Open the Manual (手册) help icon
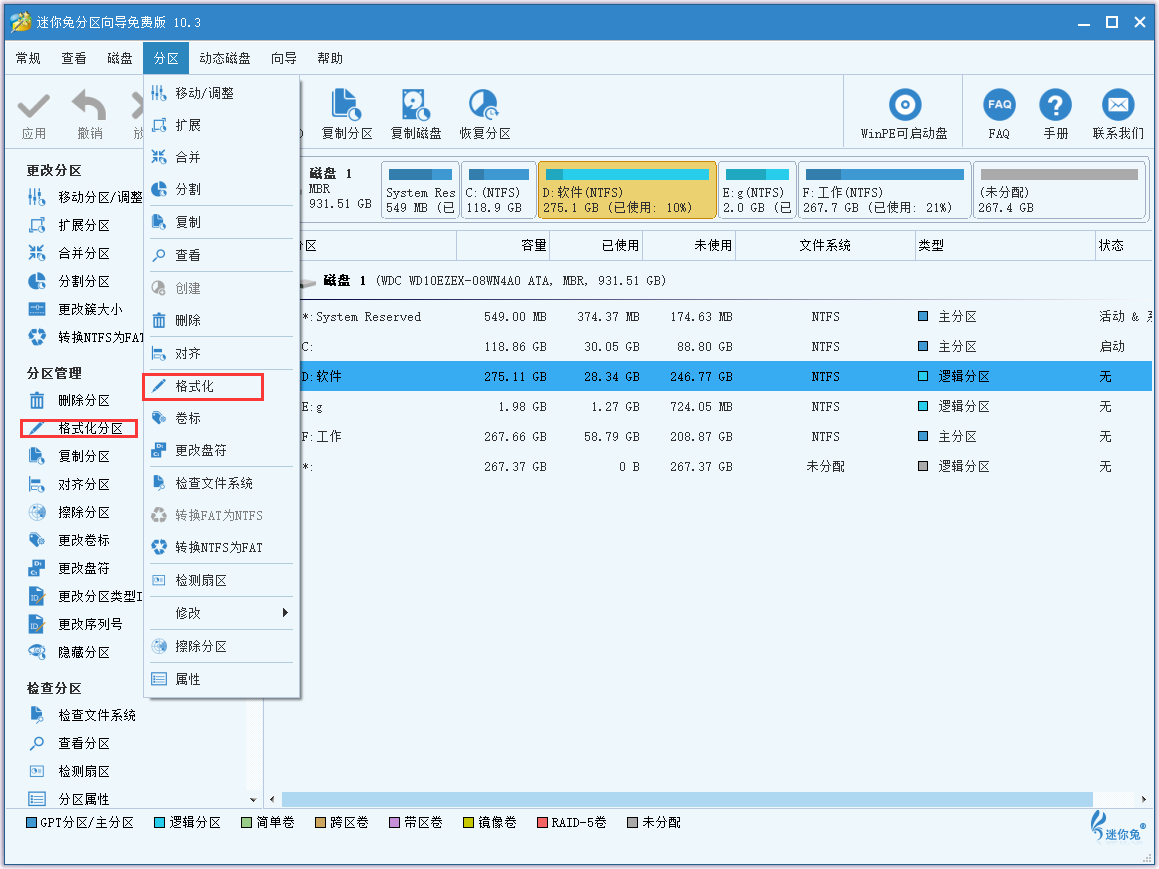Image resolution: width=1159 pixels, height=869 pixels. 1056,105
